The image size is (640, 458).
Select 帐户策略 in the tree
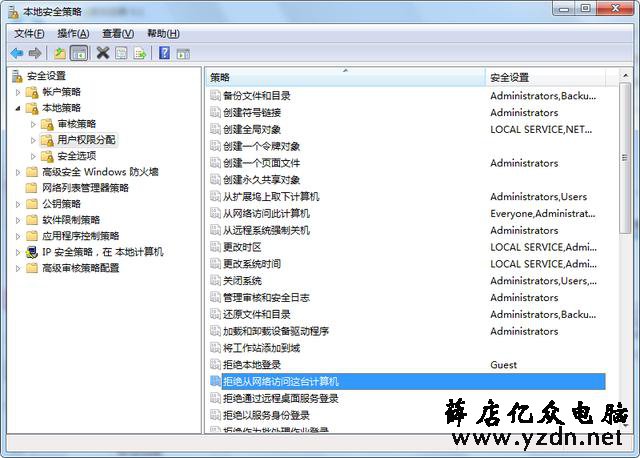[x=62, y=92]
